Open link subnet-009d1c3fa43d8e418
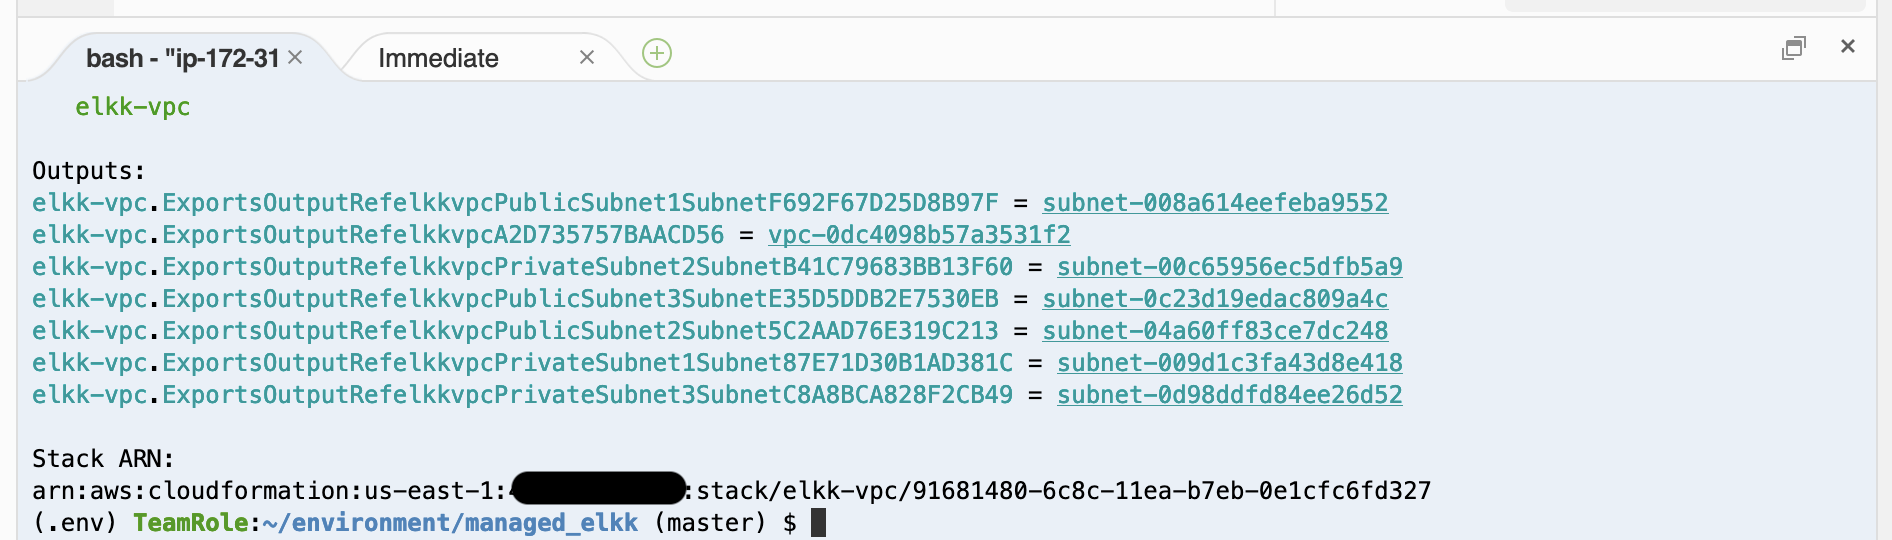Viewport: 1892px width, 540px height. click(x=1230, y=363)
